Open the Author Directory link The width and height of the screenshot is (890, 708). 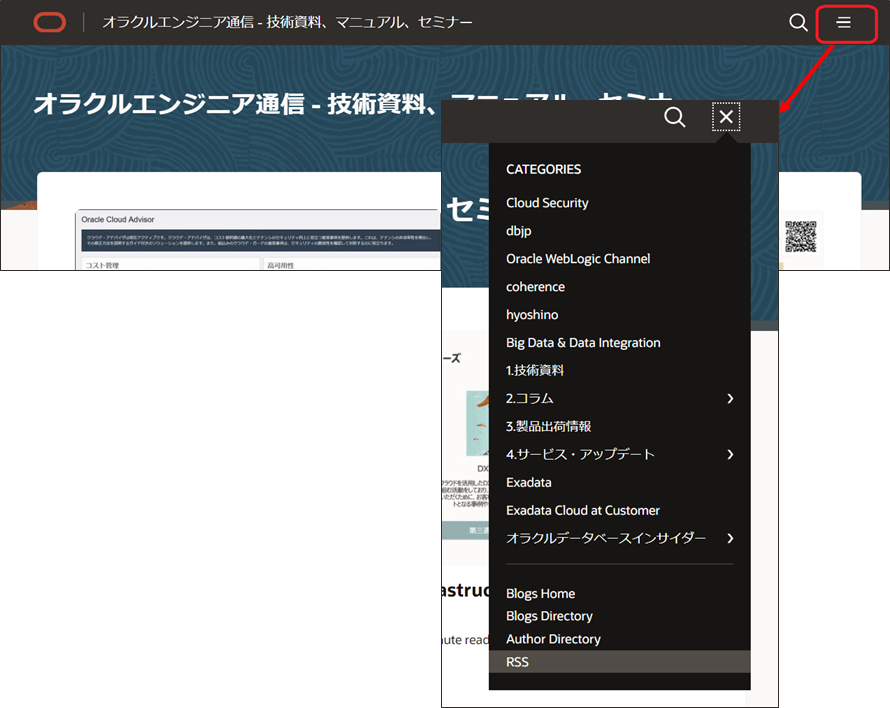coord(553,639)
